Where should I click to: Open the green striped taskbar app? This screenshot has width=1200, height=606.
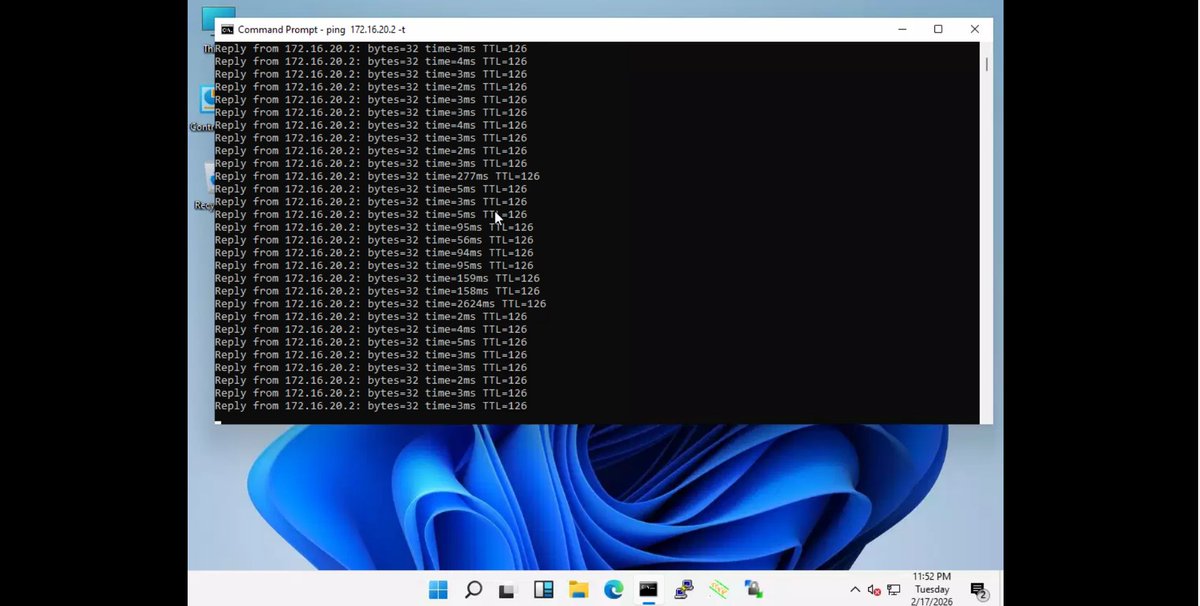(719, 589)
